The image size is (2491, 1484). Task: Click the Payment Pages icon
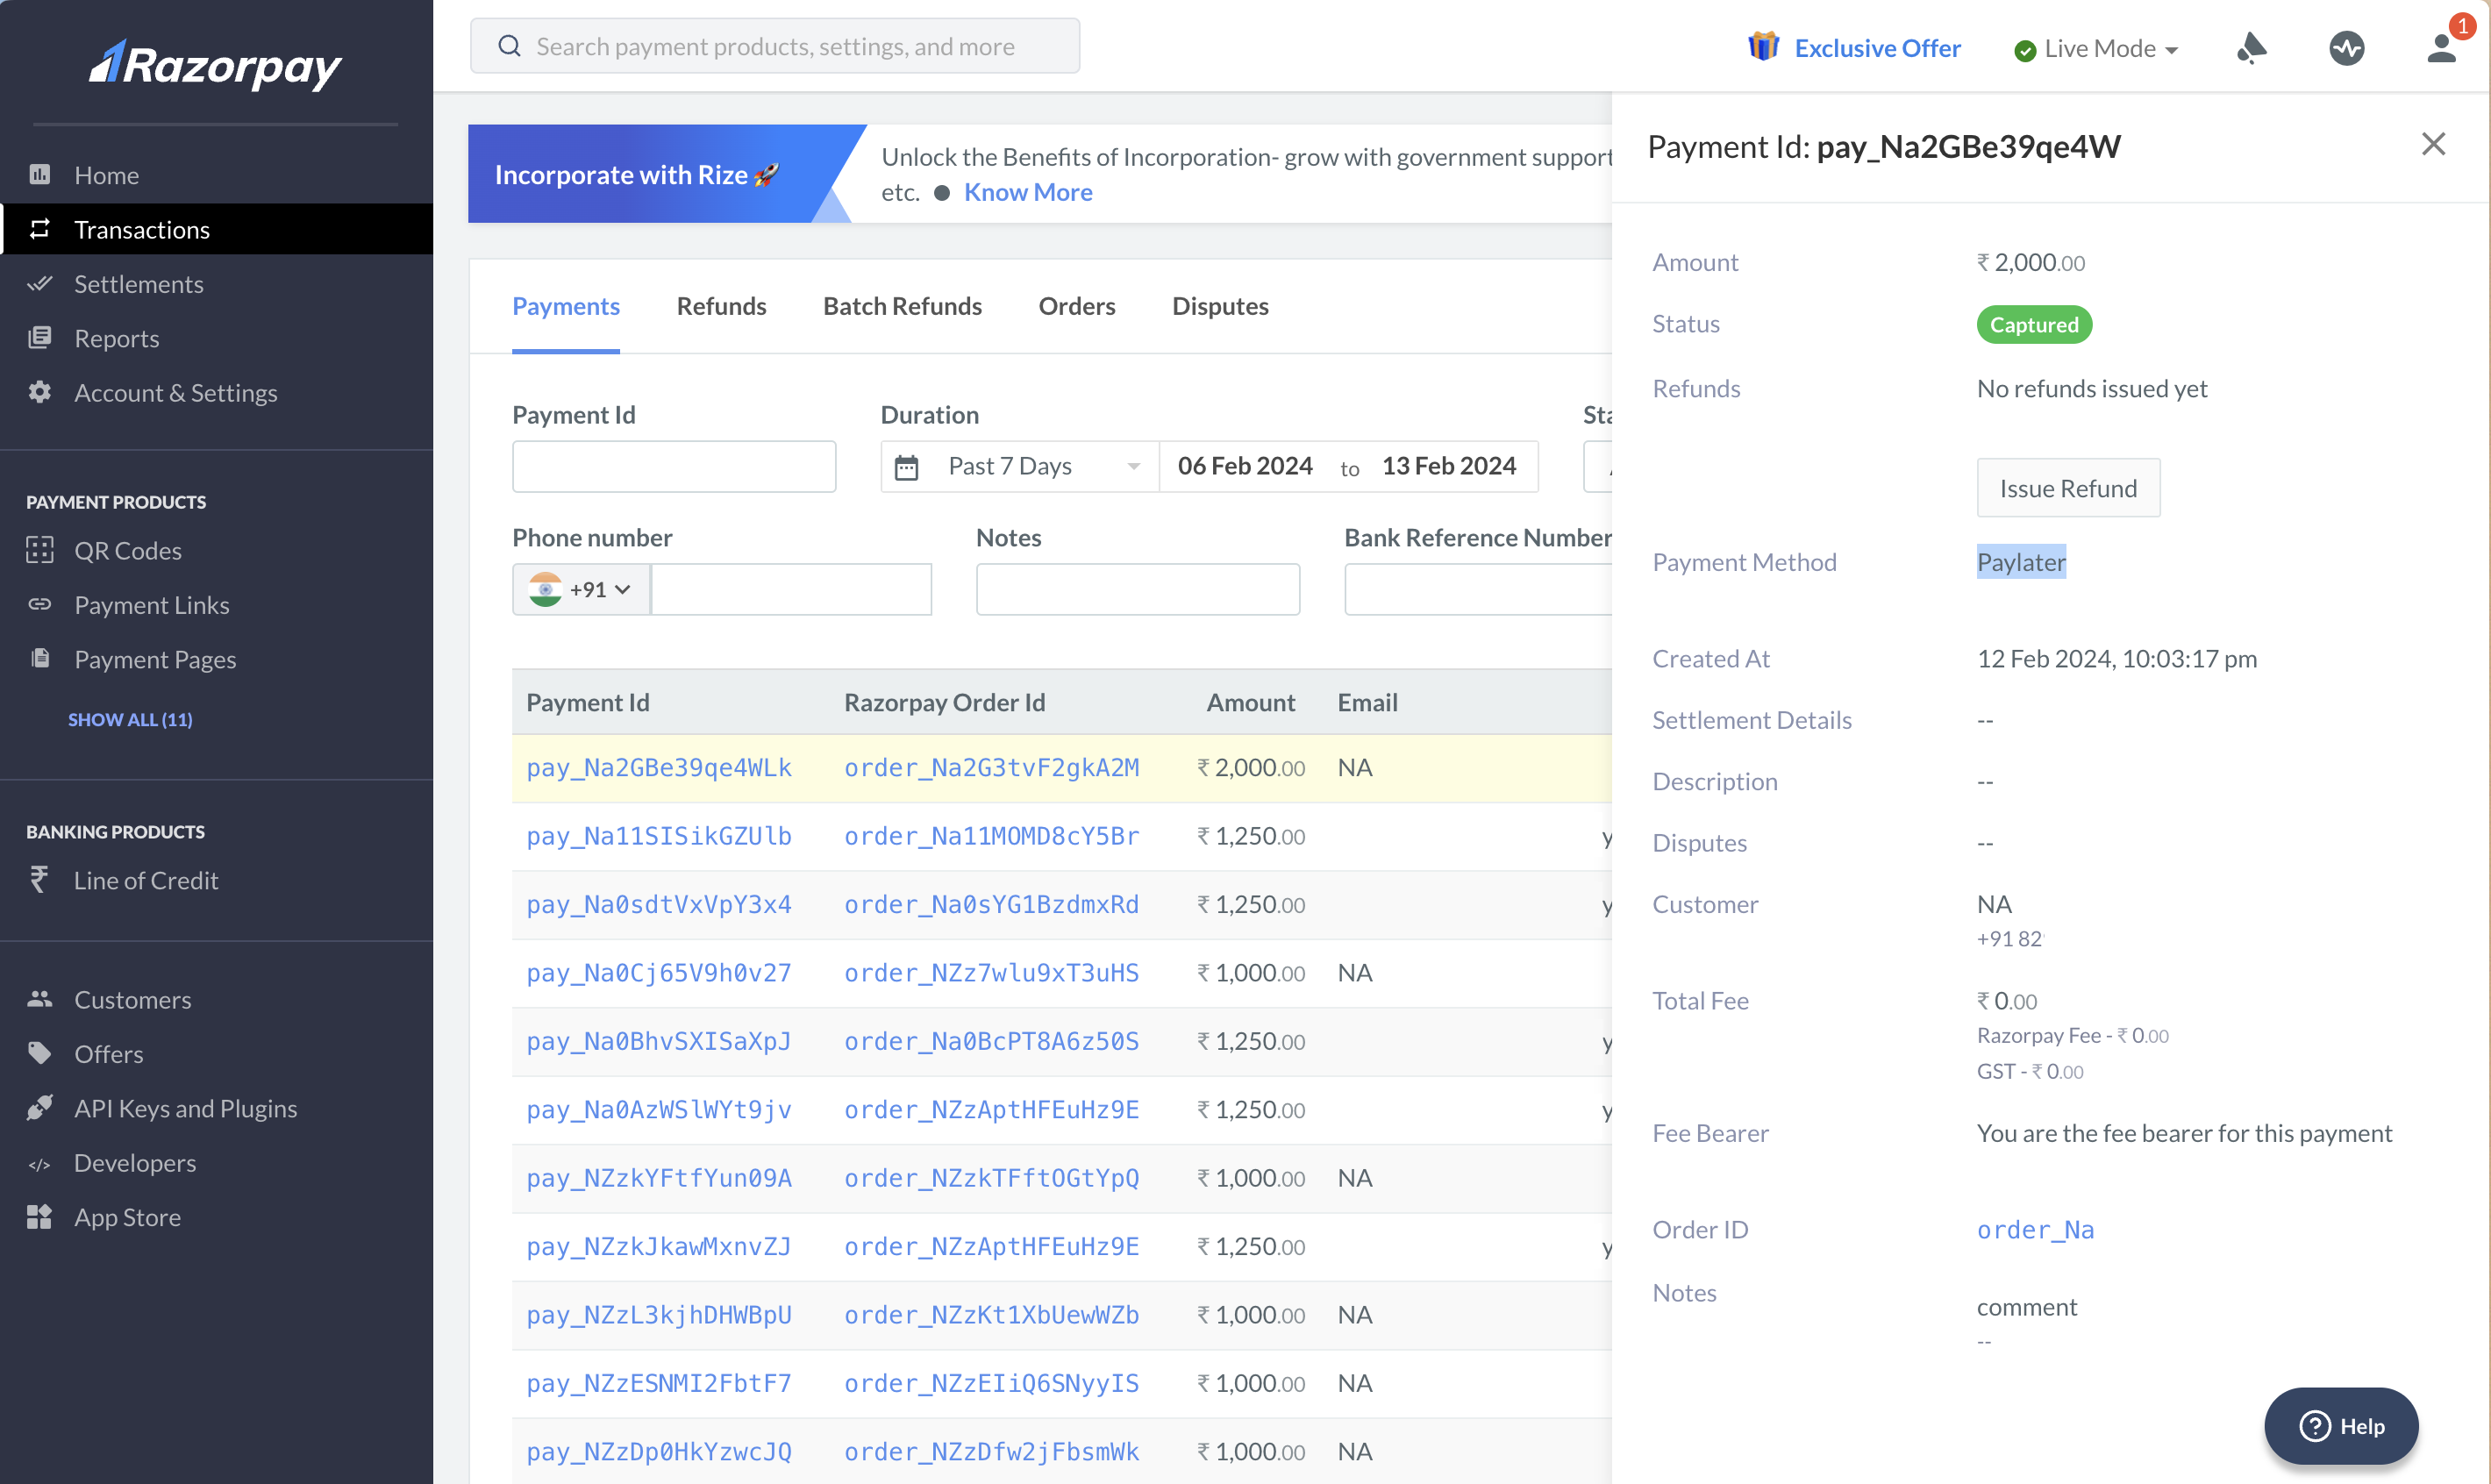tap(40, 658)
